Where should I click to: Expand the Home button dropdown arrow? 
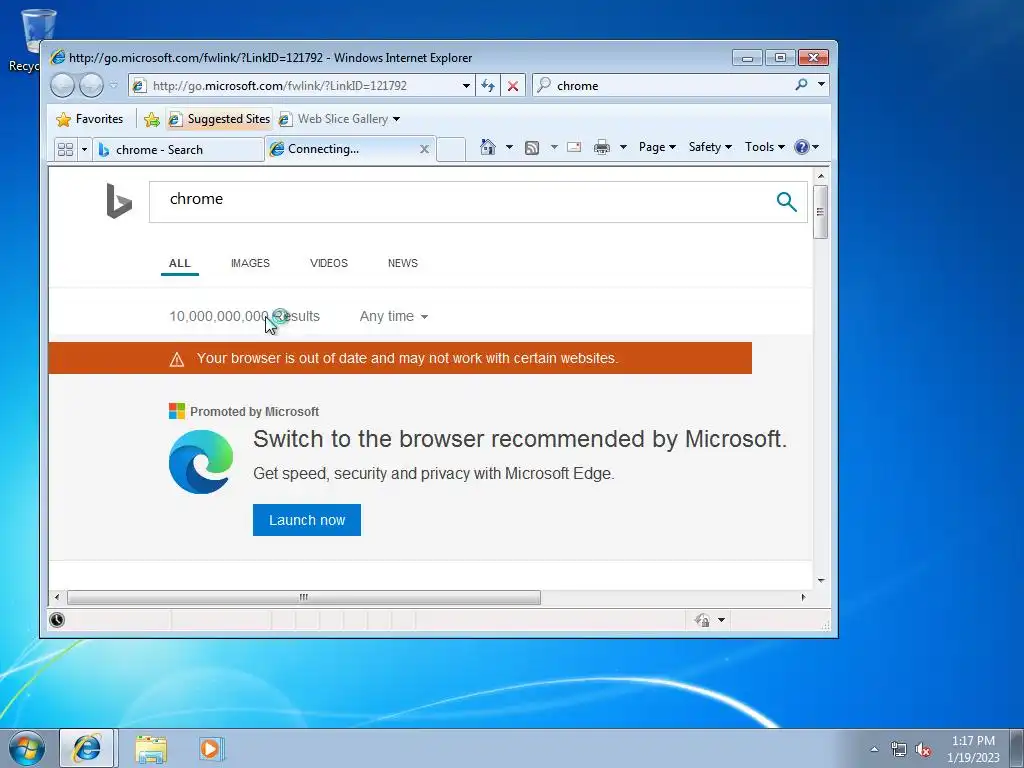click(x=509, y=147)
